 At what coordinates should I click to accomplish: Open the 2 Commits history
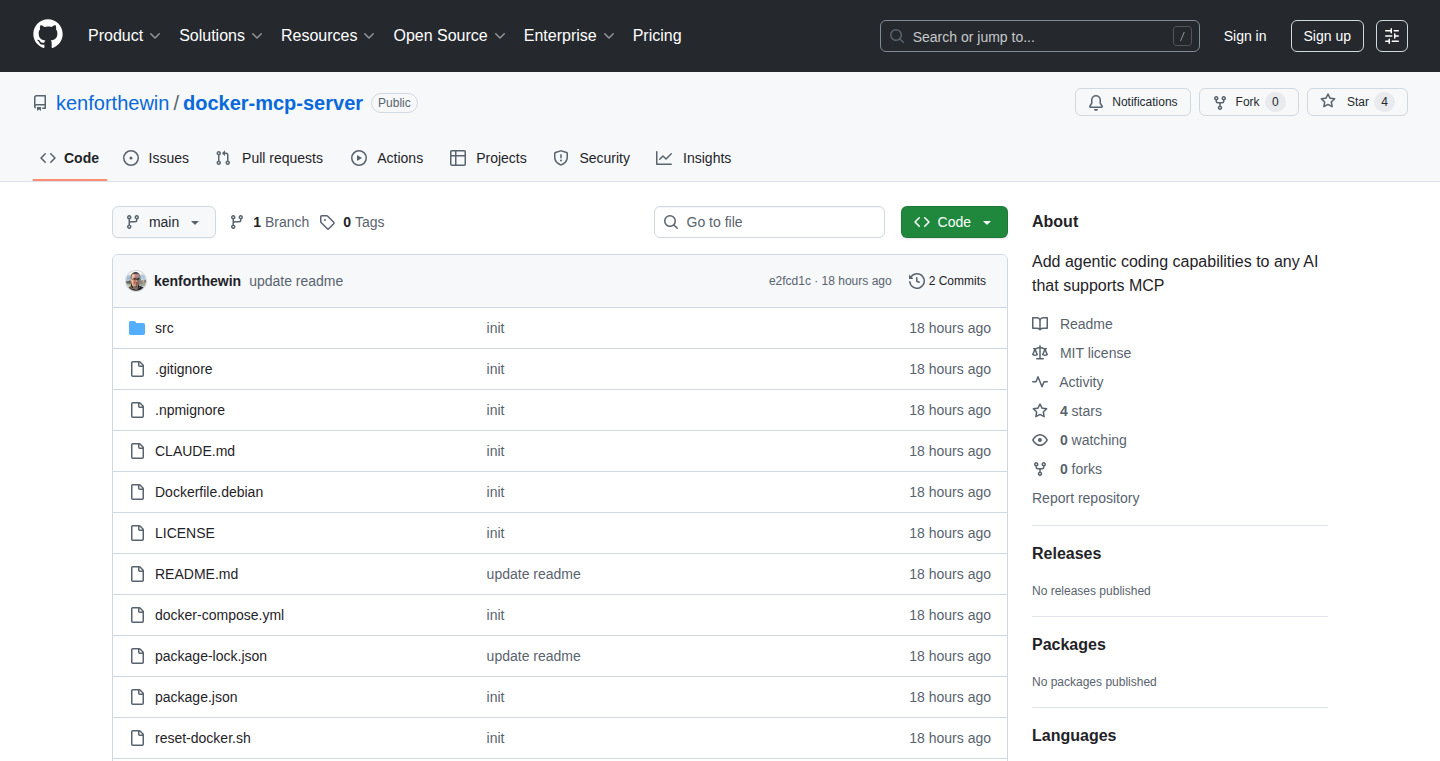[x=947, y=281]
